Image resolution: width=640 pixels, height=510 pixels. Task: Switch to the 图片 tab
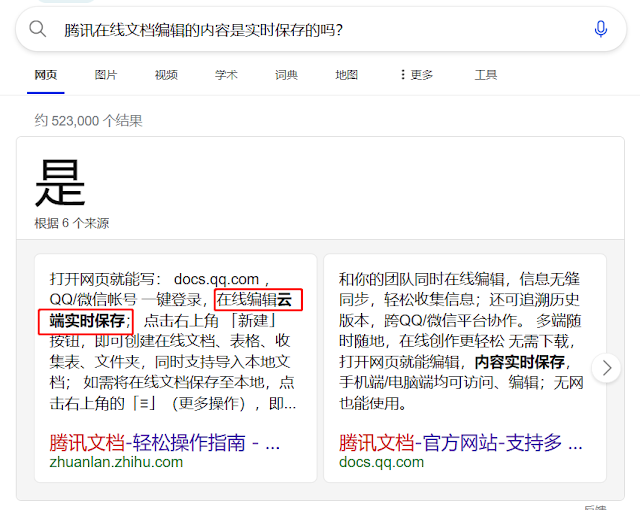click(x=106, y=75)
